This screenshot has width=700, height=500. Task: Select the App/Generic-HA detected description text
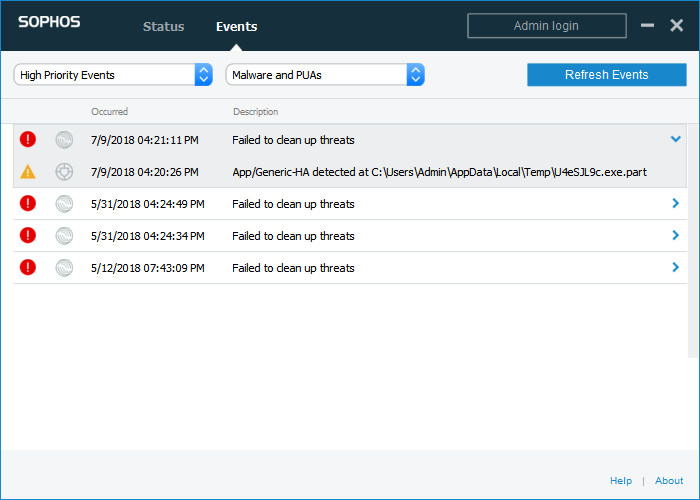[439, 172]
